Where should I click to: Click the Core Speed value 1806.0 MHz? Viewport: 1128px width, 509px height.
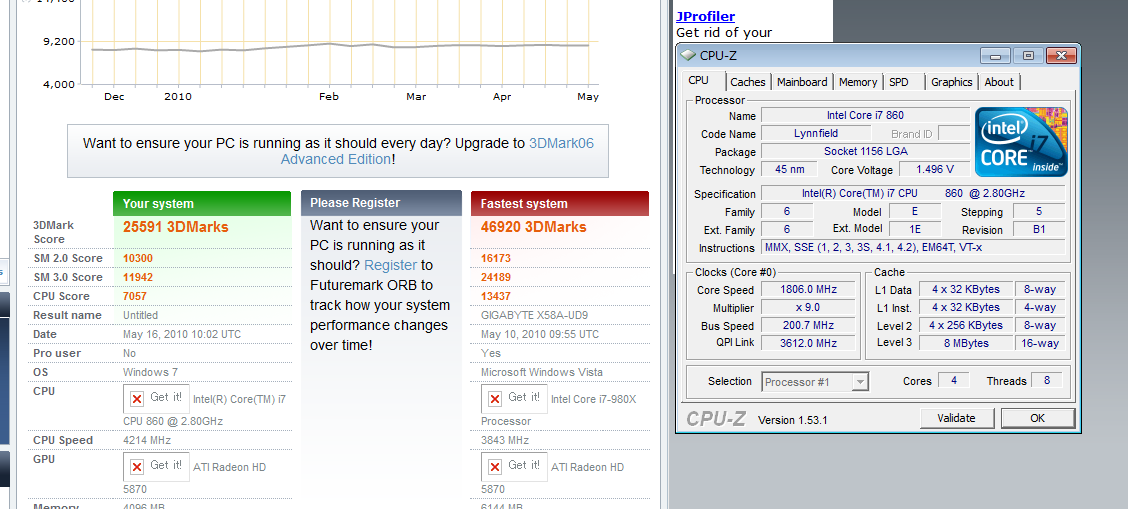(x=809, y=290)
